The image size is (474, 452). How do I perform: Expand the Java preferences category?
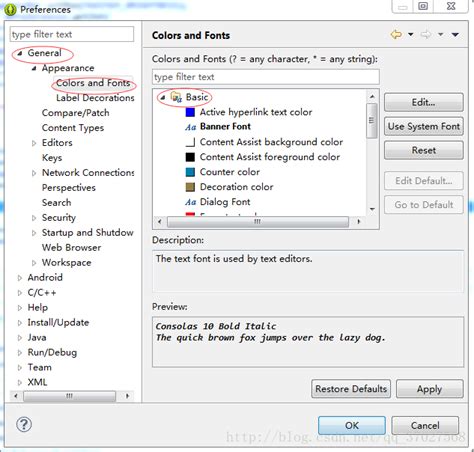[20, 338]
